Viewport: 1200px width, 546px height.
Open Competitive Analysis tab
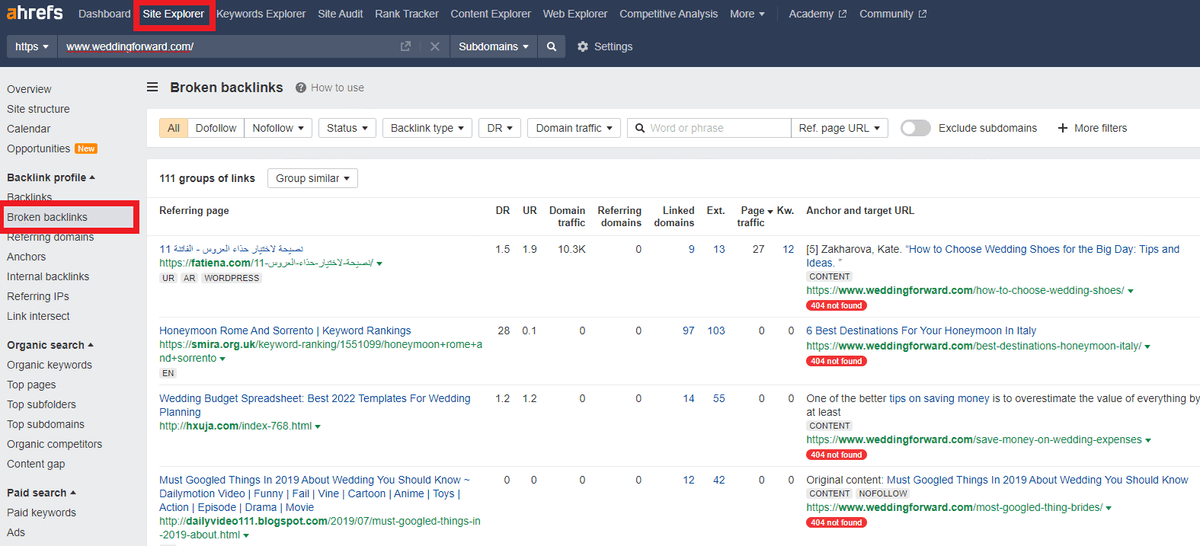668,14
